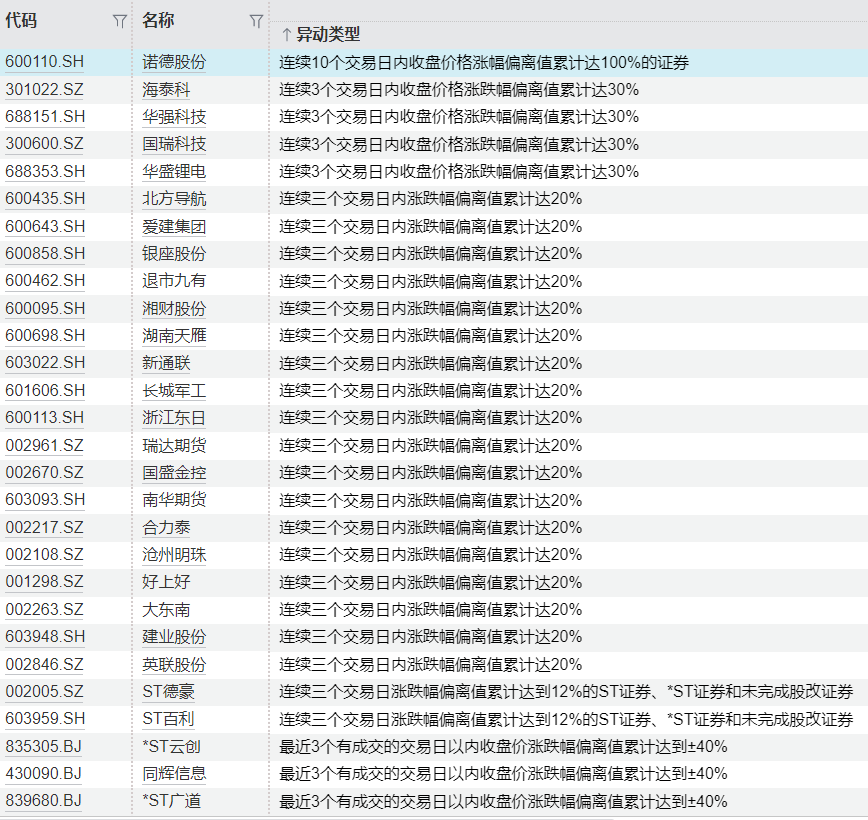This screenshot has width=868, height=820.
Task: Open the 诺德股份 stock link
Action: (174, 62)
